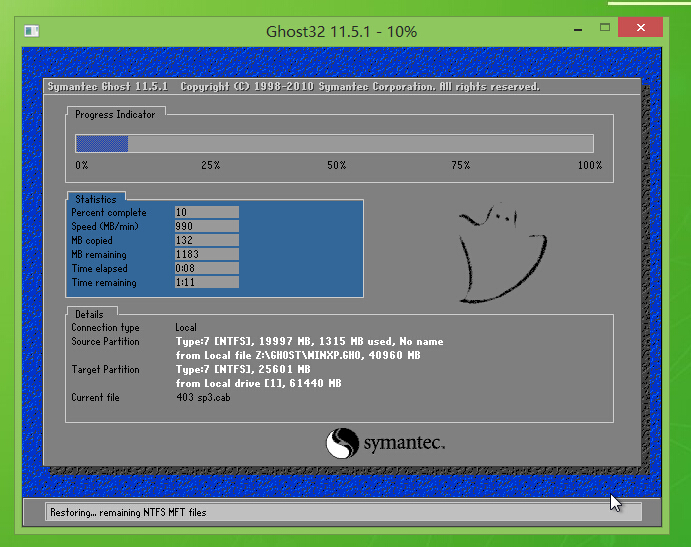Image resolution: width=691 pixels, height=547 pixels.
Task: Click the Ghost32 window system icon
Action: coord(32,31)
